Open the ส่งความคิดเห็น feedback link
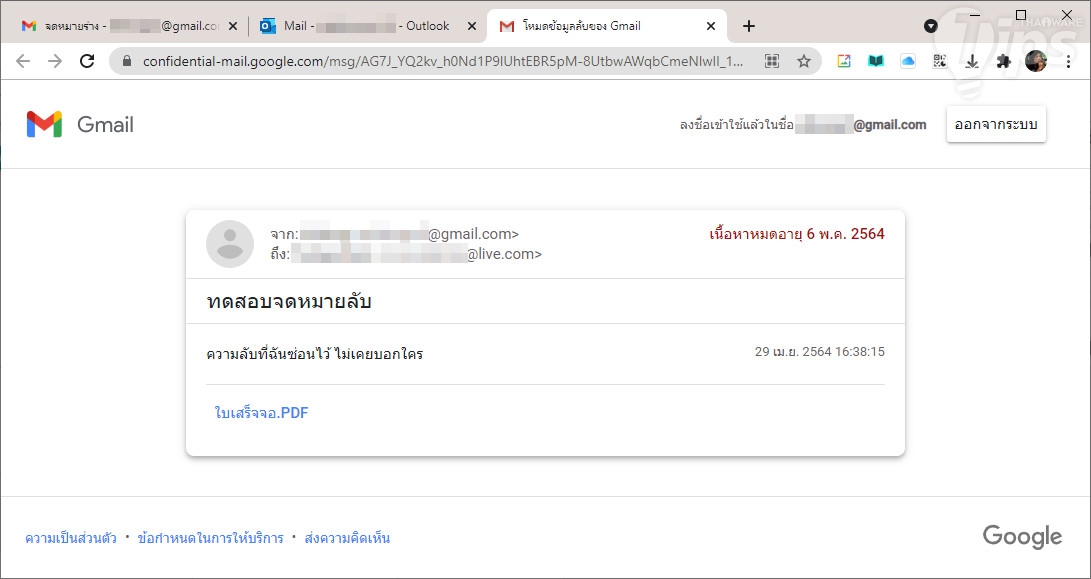Image resolution: width=1091 pixels, height=579 pixels. coord(347,538)
